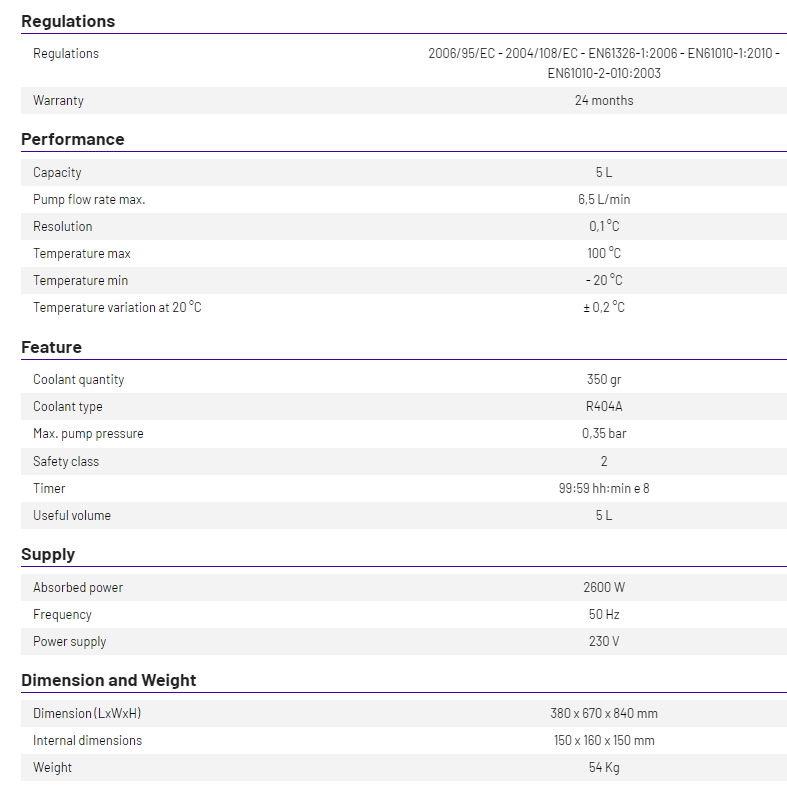Select the Safety class row label
787x786 pixels.
point(66,462)
